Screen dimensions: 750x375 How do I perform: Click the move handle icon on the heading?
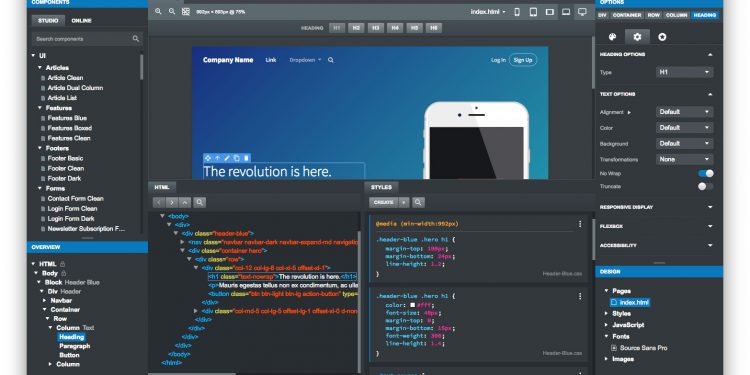208,158
